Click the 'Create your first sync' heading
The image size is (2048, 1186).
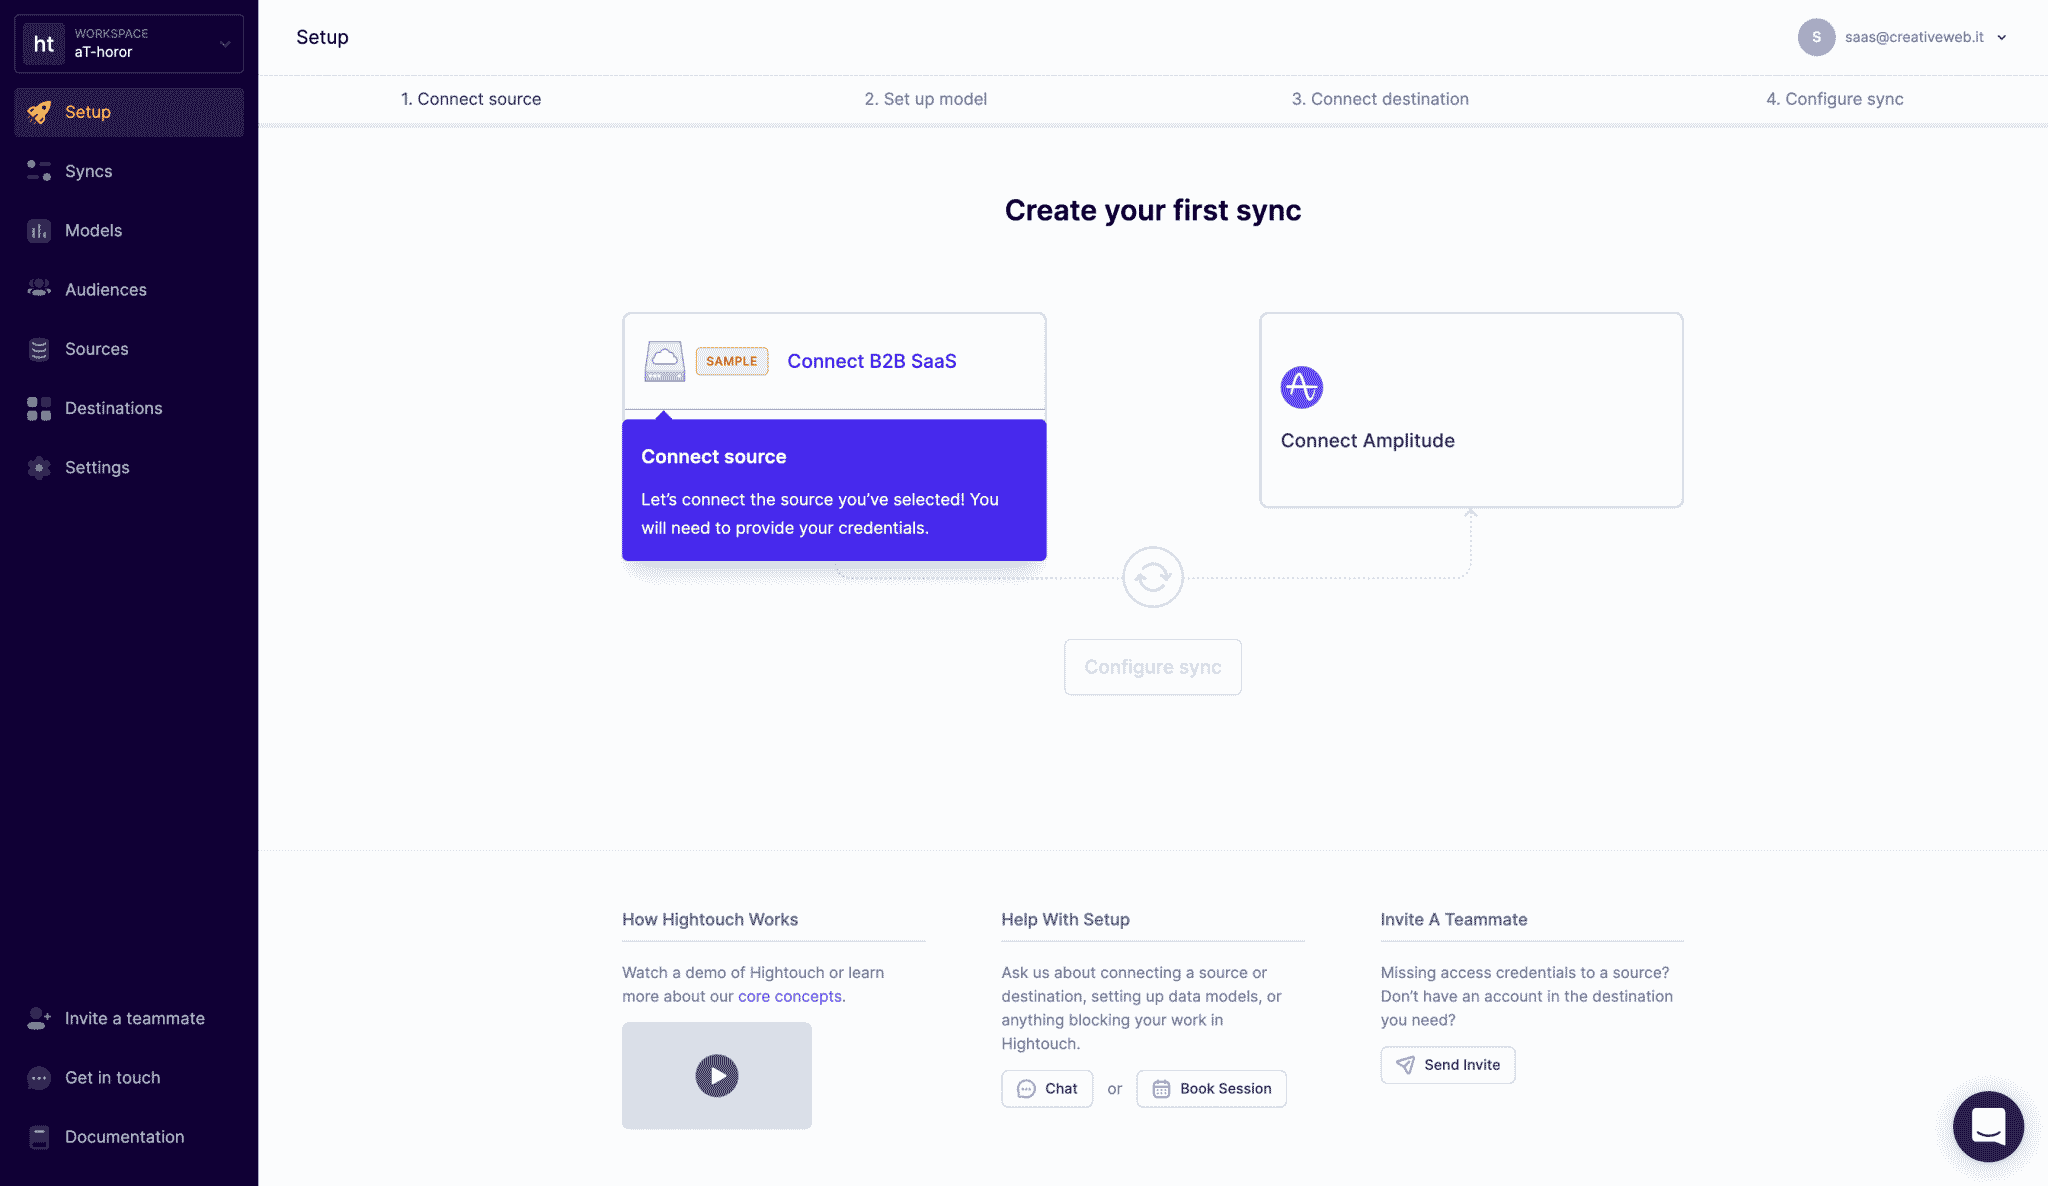(x=1153, y=210)
